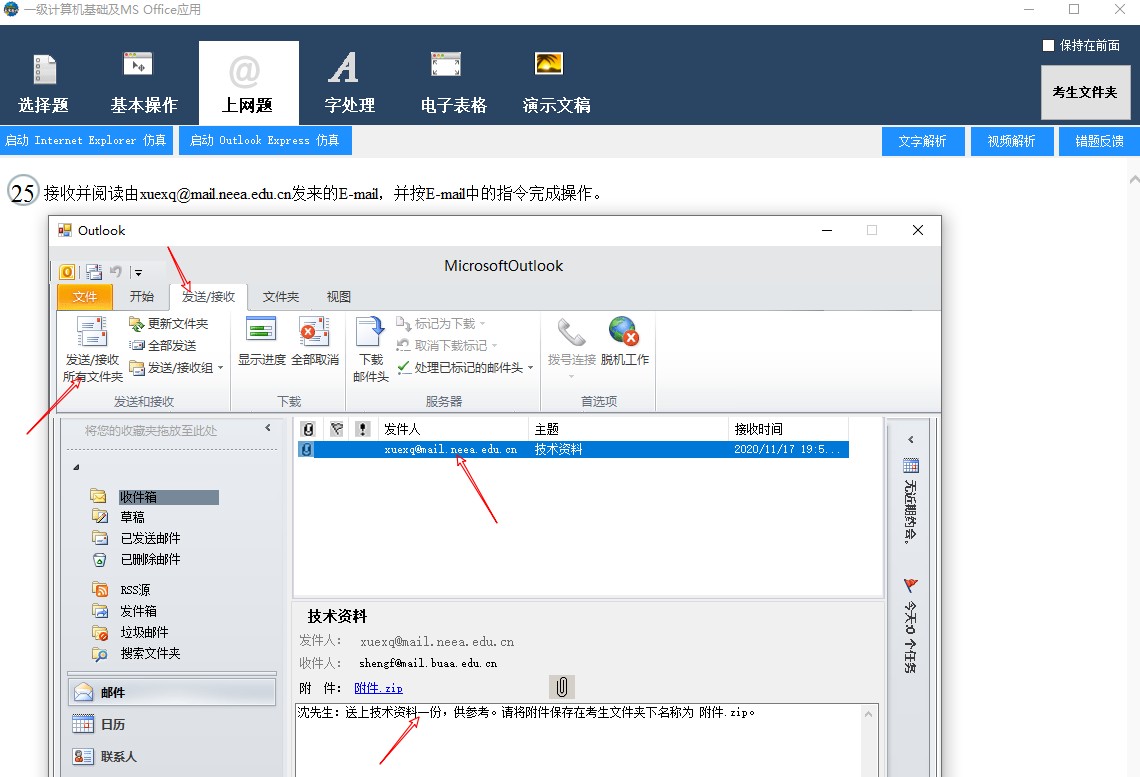This screenshot has height=777, width=1140.
Task: Click the save-all quick access icon
Action: click(94, 272)
